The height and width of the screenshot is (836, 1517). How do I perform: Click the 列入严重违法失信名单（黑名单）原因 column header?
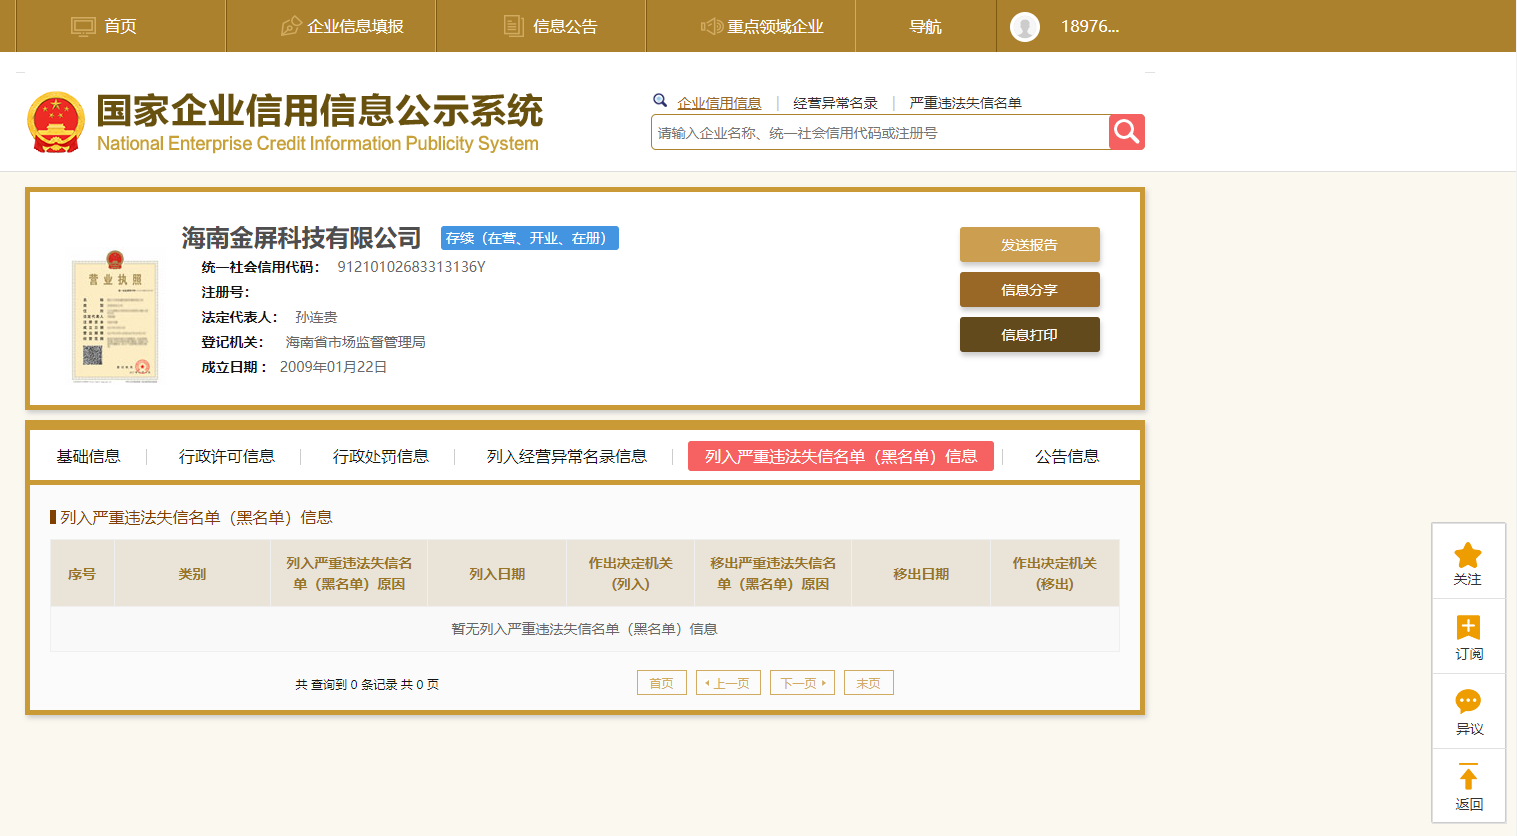(349, 574)
